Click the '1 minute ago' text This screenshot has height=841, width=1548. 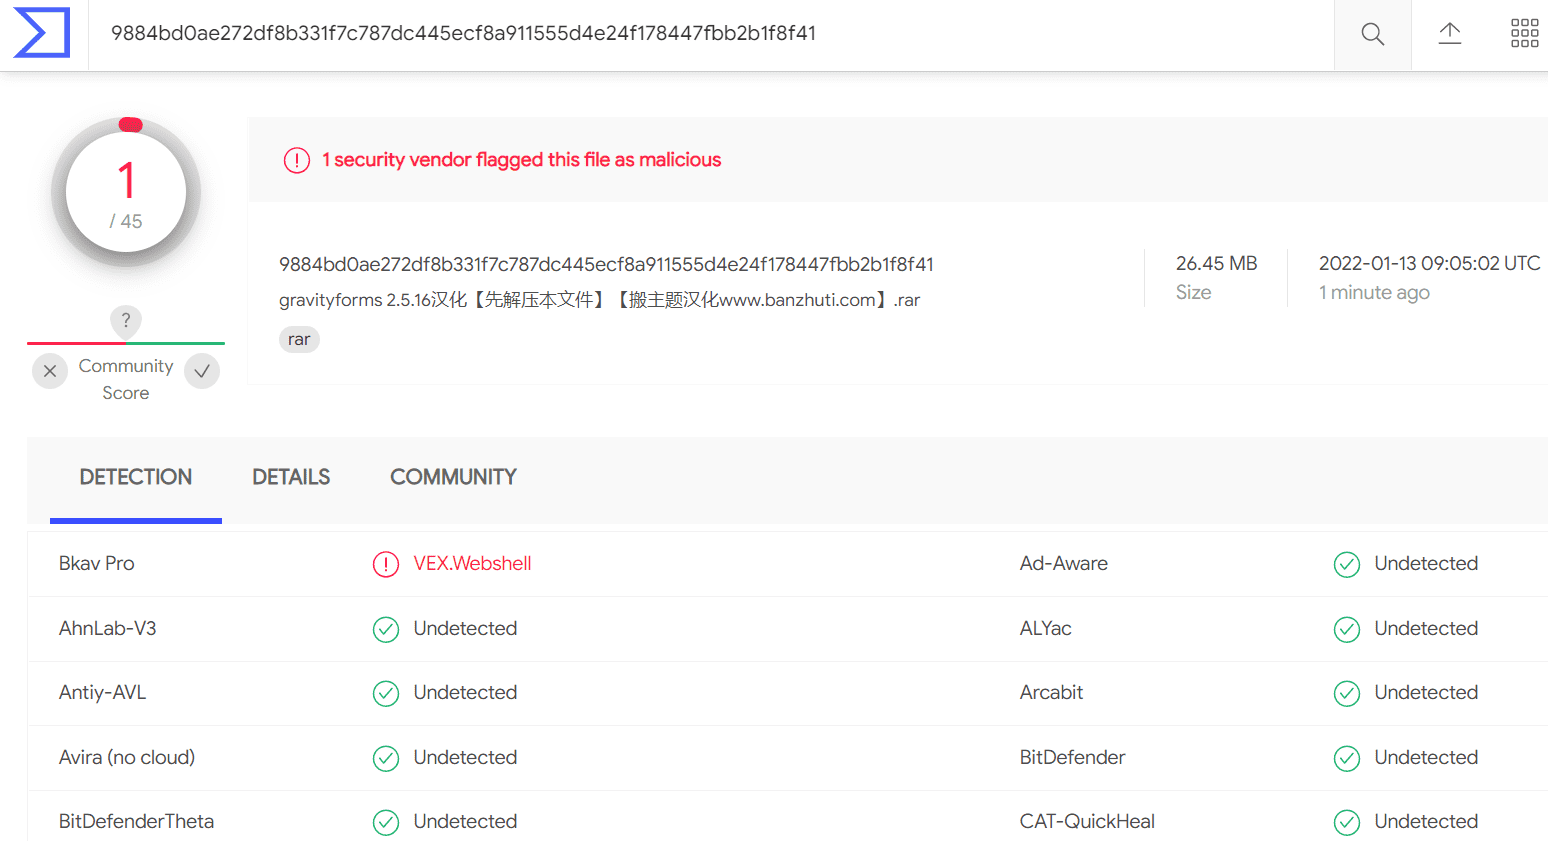pos(1374,292)
